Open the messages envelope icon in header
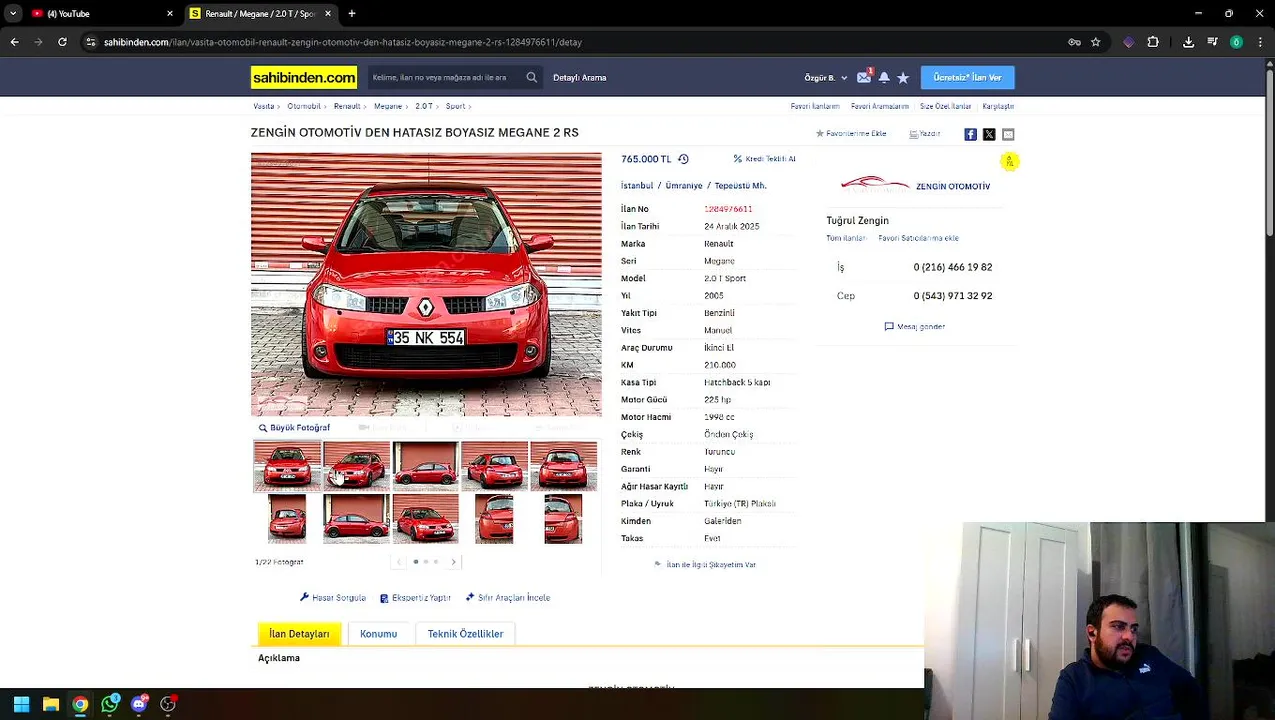This screenshot has width=1275, height=720. 864,77
